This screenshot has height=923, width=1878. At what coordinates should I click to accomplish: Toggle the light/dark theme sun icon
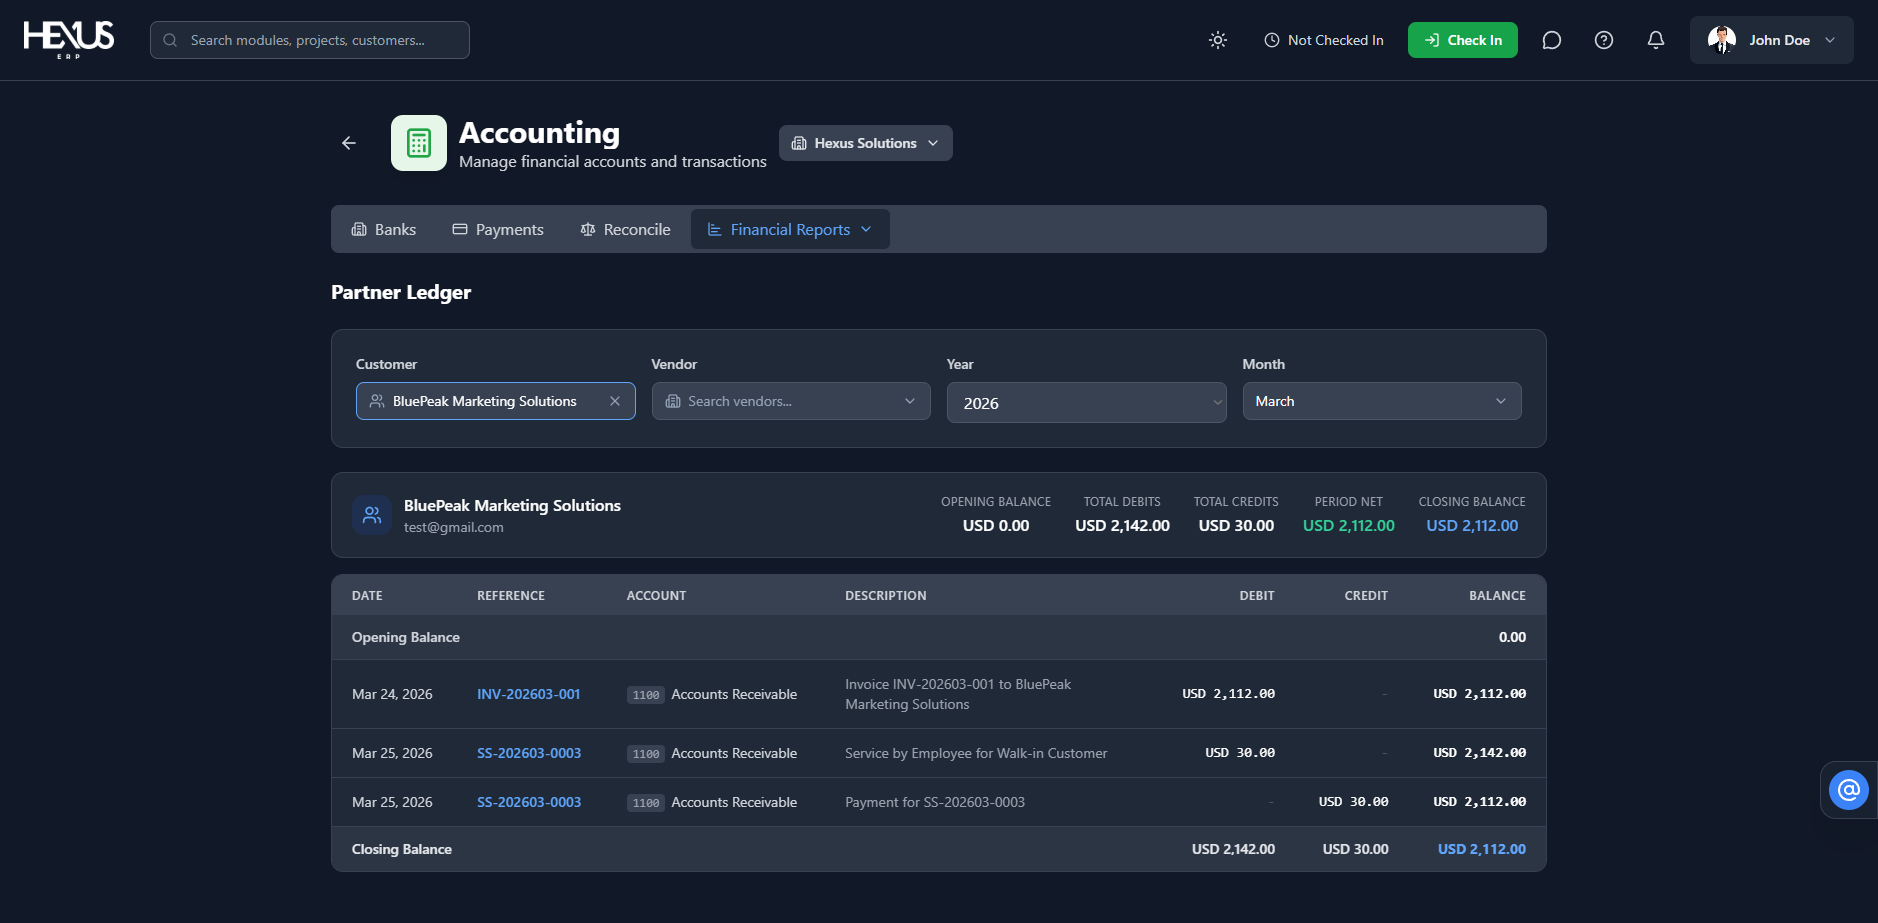1218,40
